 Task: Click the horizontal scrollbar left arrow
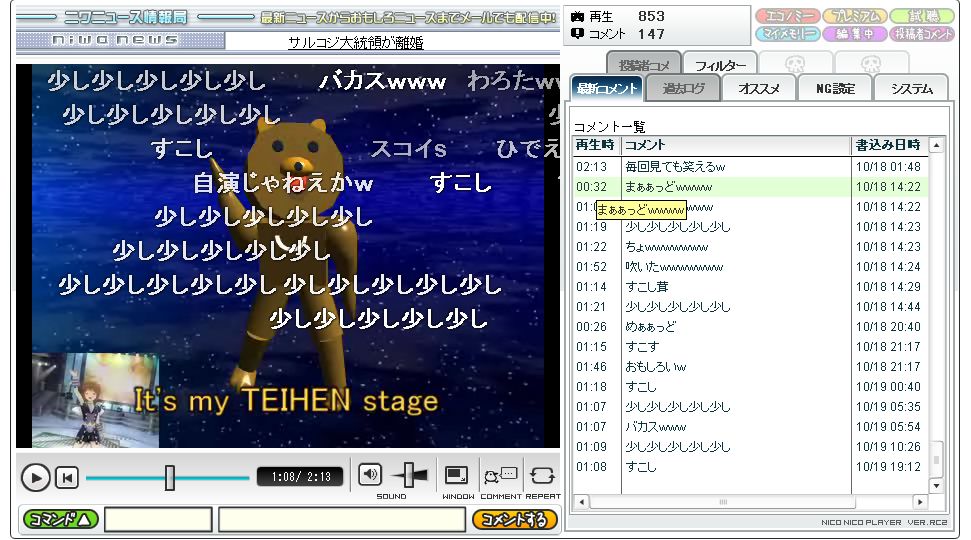point(581,502)
